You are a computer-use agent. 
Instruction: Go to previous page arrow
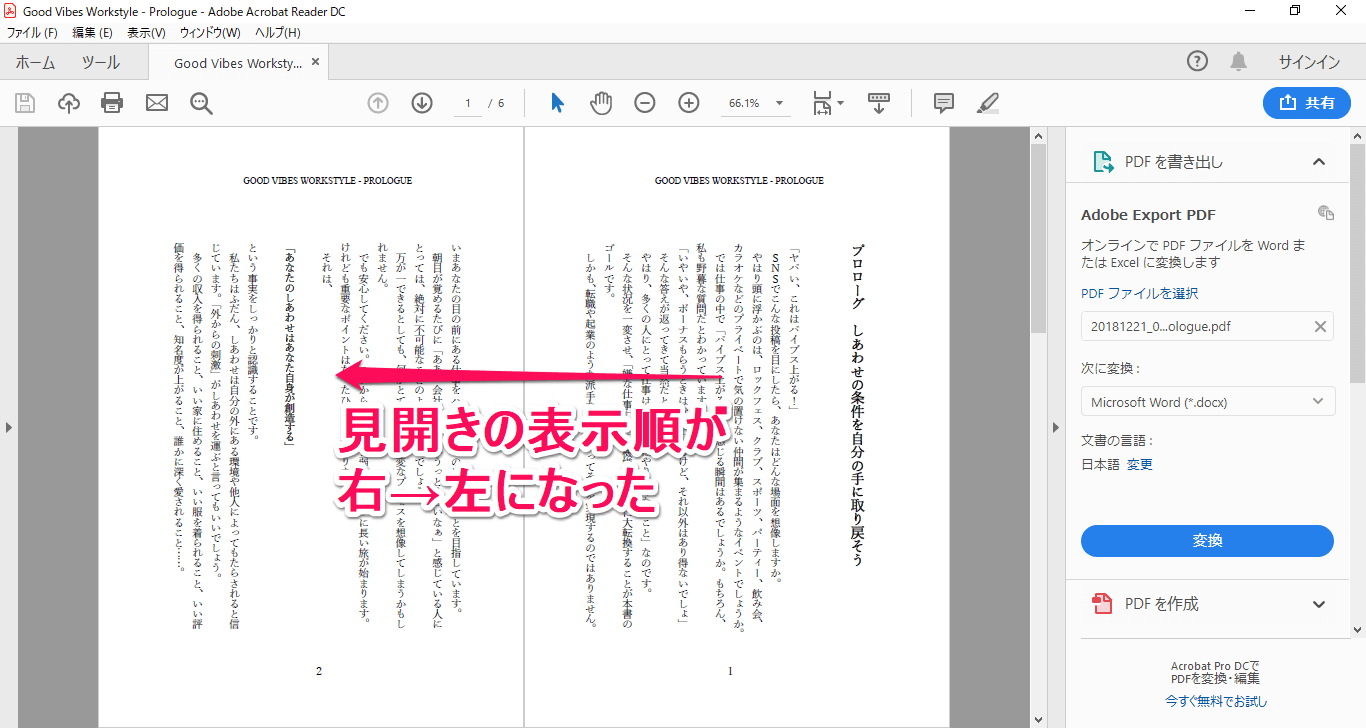pyautogui.click(x=378, y=103)
